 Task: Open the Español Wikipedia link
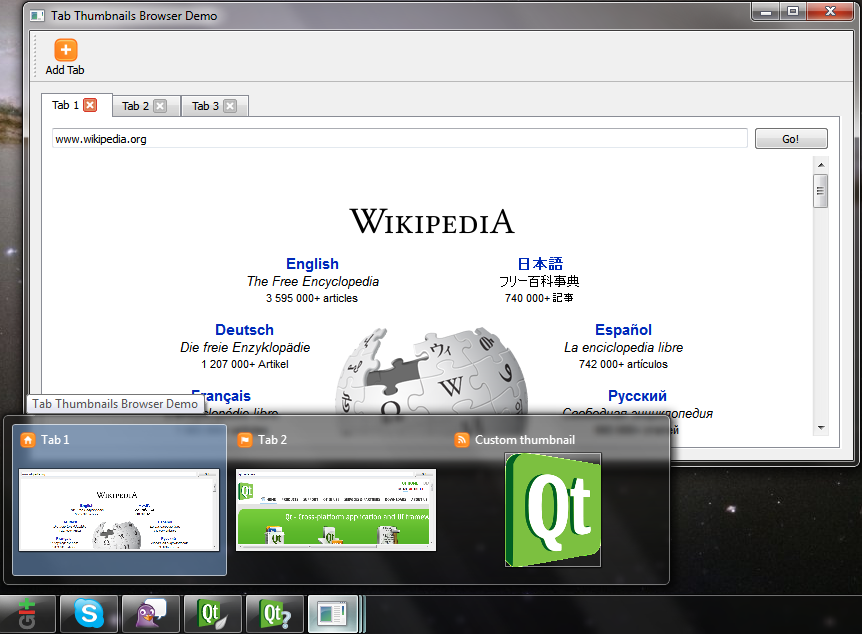[x=623, y=329]
